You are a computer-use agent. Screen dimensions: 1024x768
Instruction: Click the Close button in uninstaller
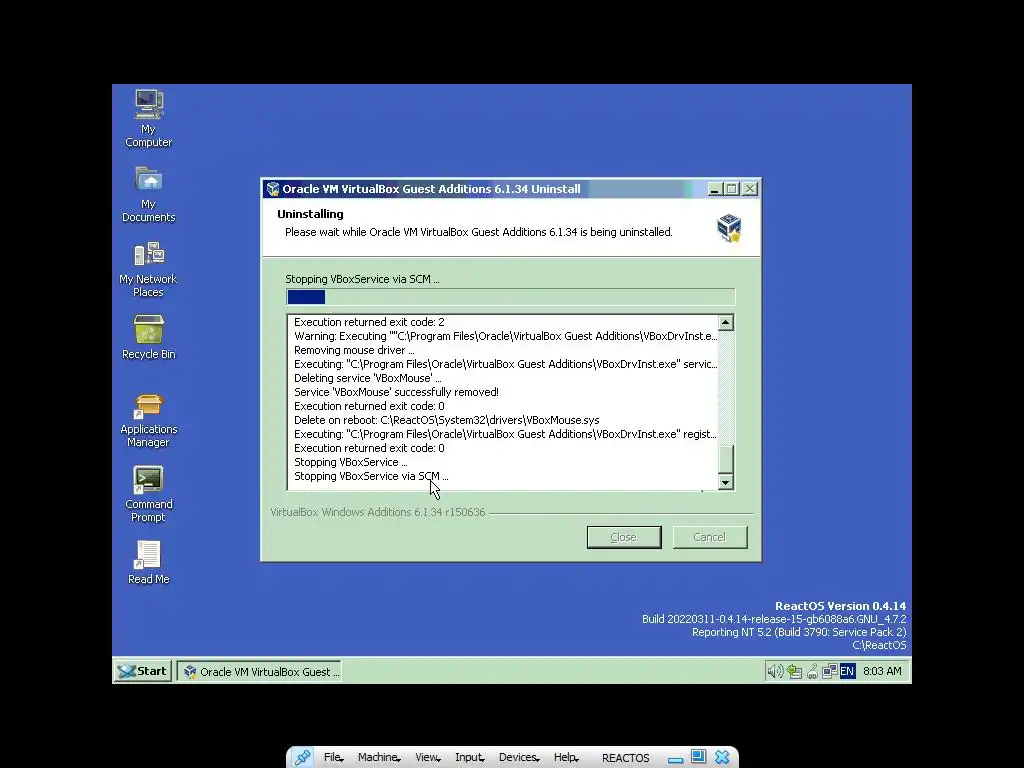click(624, 537)
